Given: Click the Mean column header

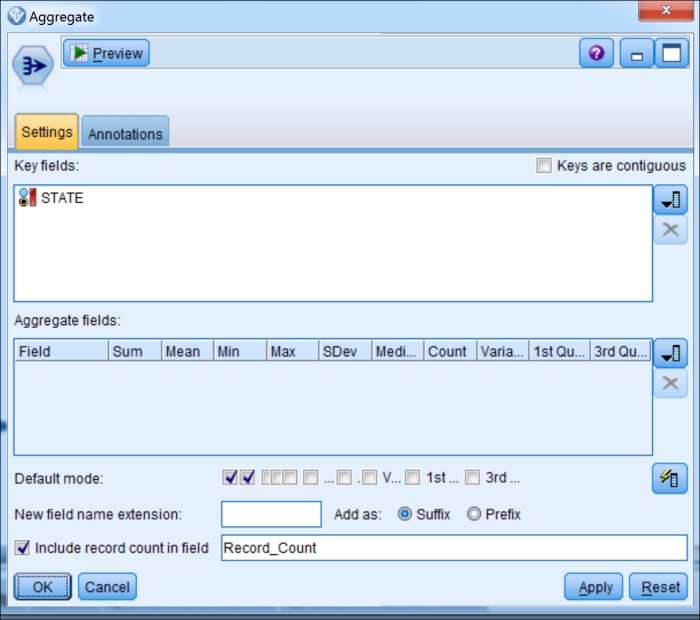Looking at the screenshot, I should click(x=188, y=351).
